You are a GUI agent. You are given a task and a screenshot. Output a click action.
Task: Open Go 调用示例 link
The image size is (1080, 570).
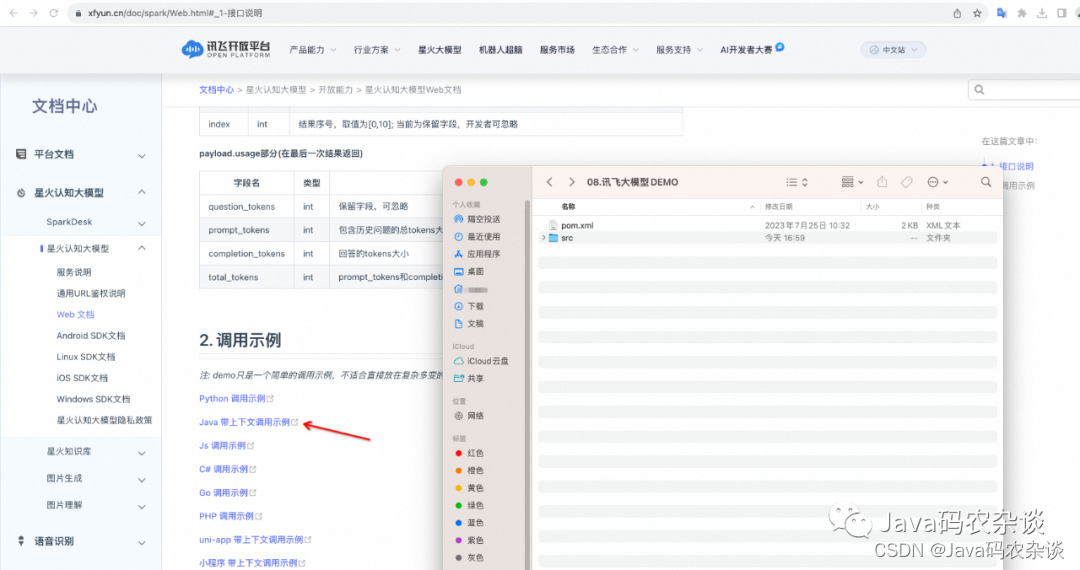point(228,493)
